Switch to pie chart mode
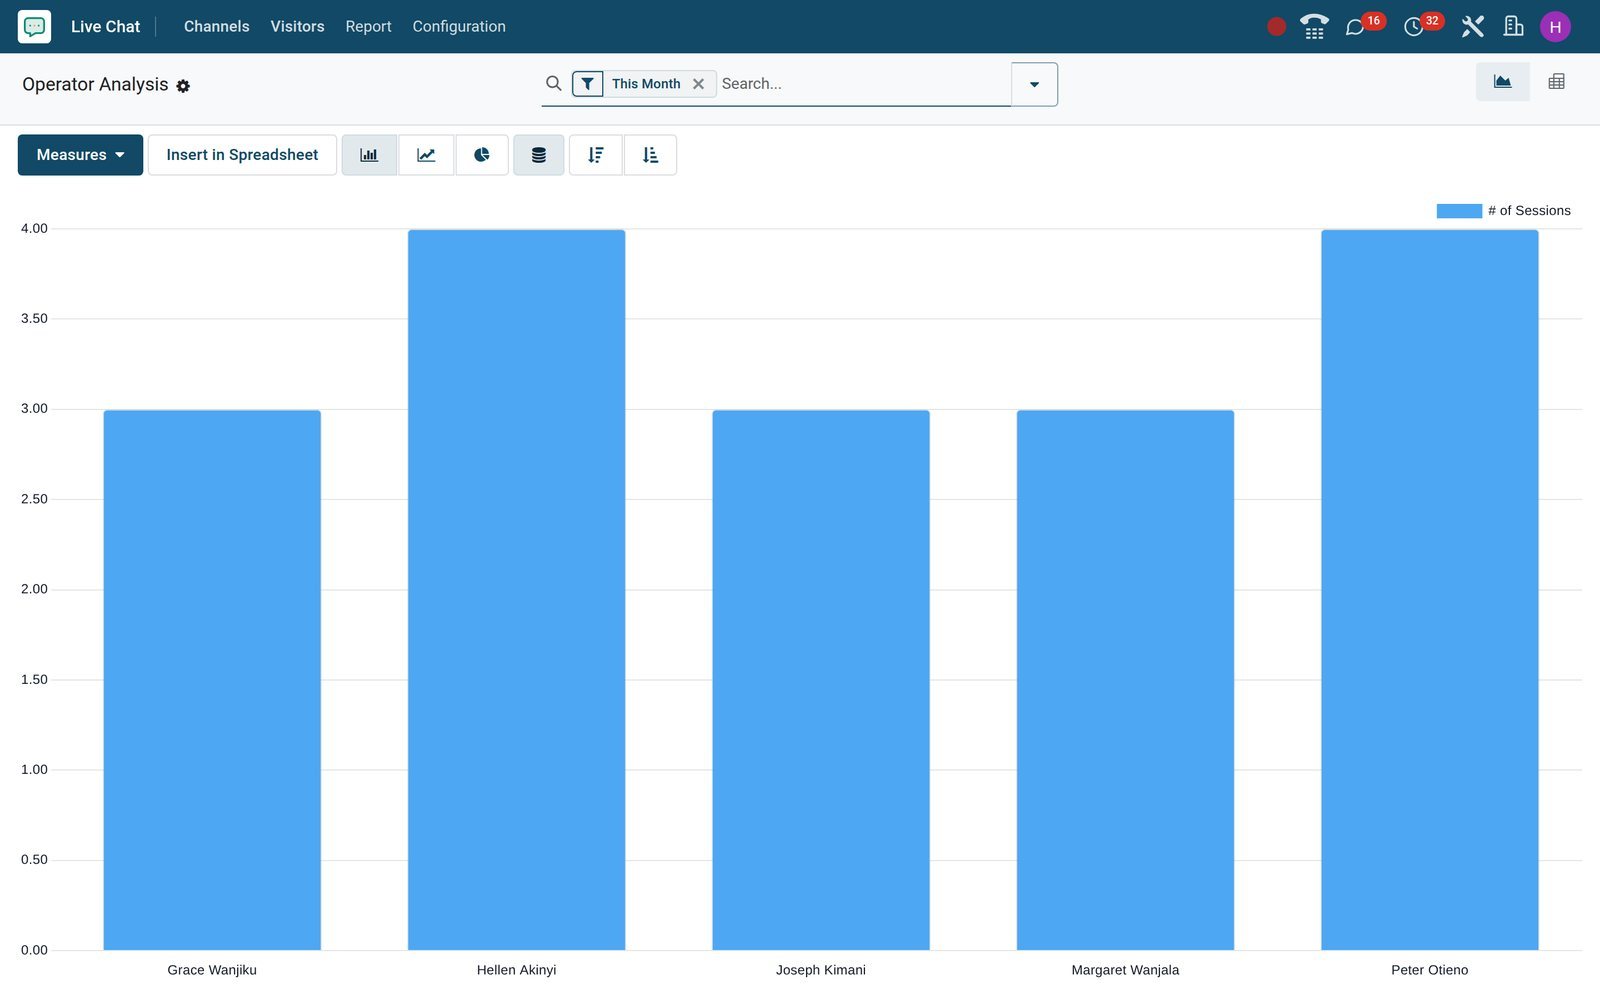Viewport: 1600px width, 1000px height. [x=482, y=155]
